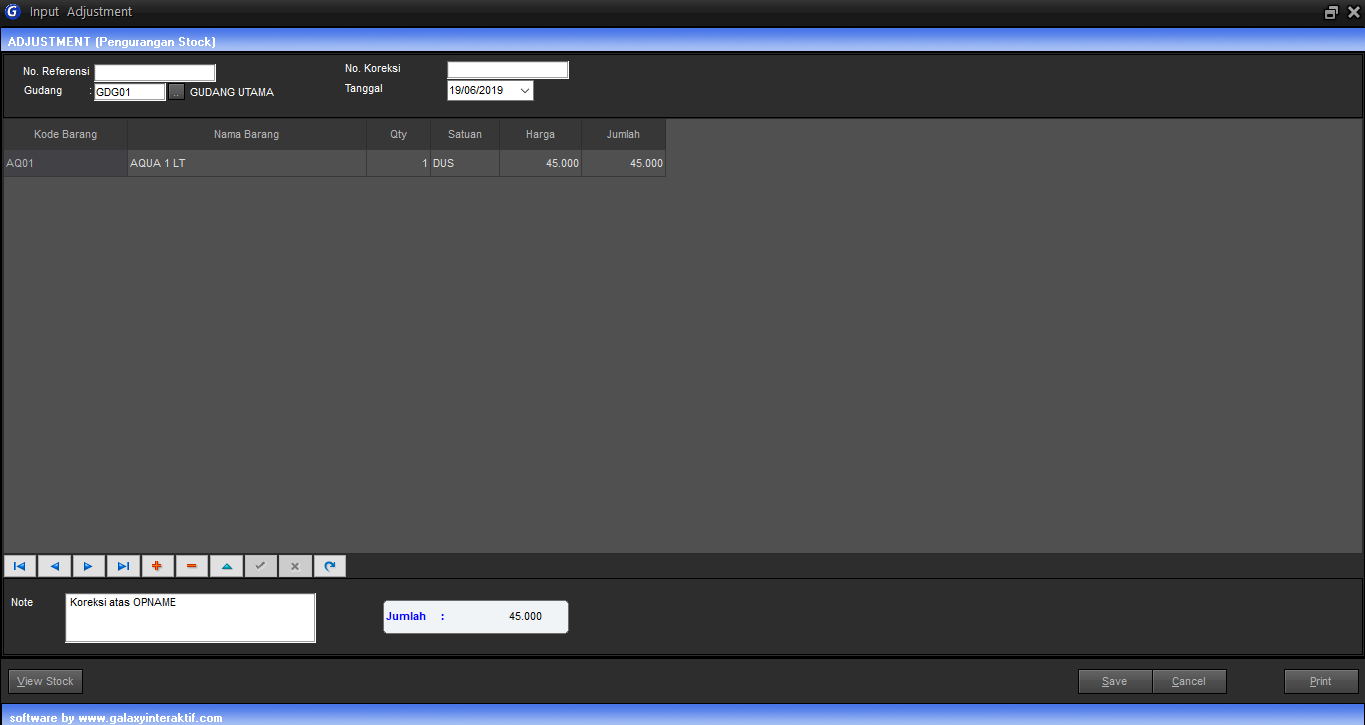The width and height of the screenshot is (1365, 725).
Task: Click the Print button
Action: tap(1320, 681)
